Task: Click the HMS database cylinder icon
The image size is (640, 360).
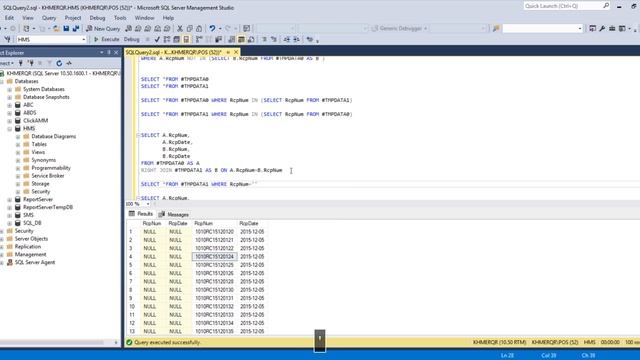Action: [x=18, y=129]
